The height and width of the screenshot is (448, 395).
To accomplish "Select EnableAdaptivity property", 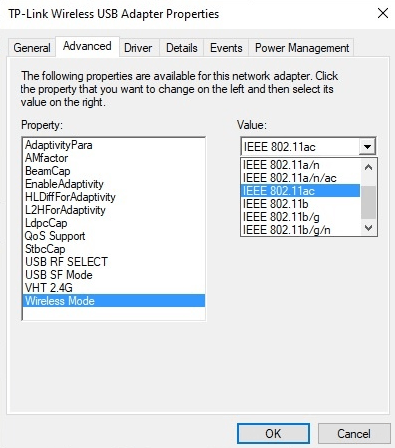I will pyautogui.click(x=114, y=184).
